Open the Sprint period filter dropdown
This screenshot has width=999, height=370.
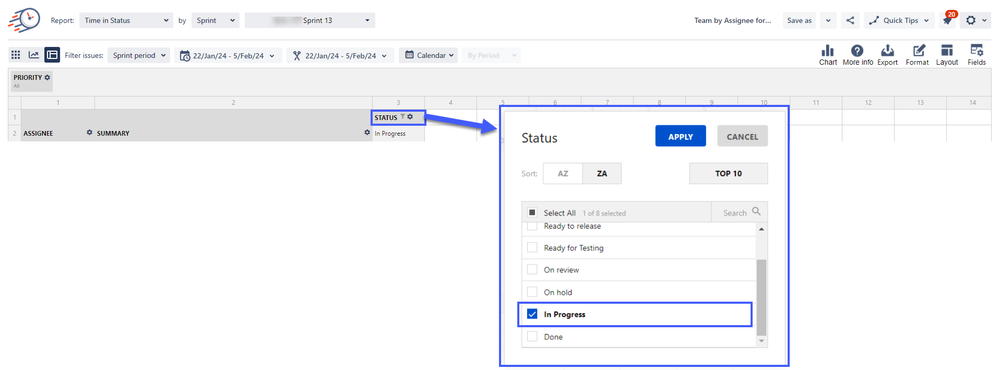tap(139, 55)
